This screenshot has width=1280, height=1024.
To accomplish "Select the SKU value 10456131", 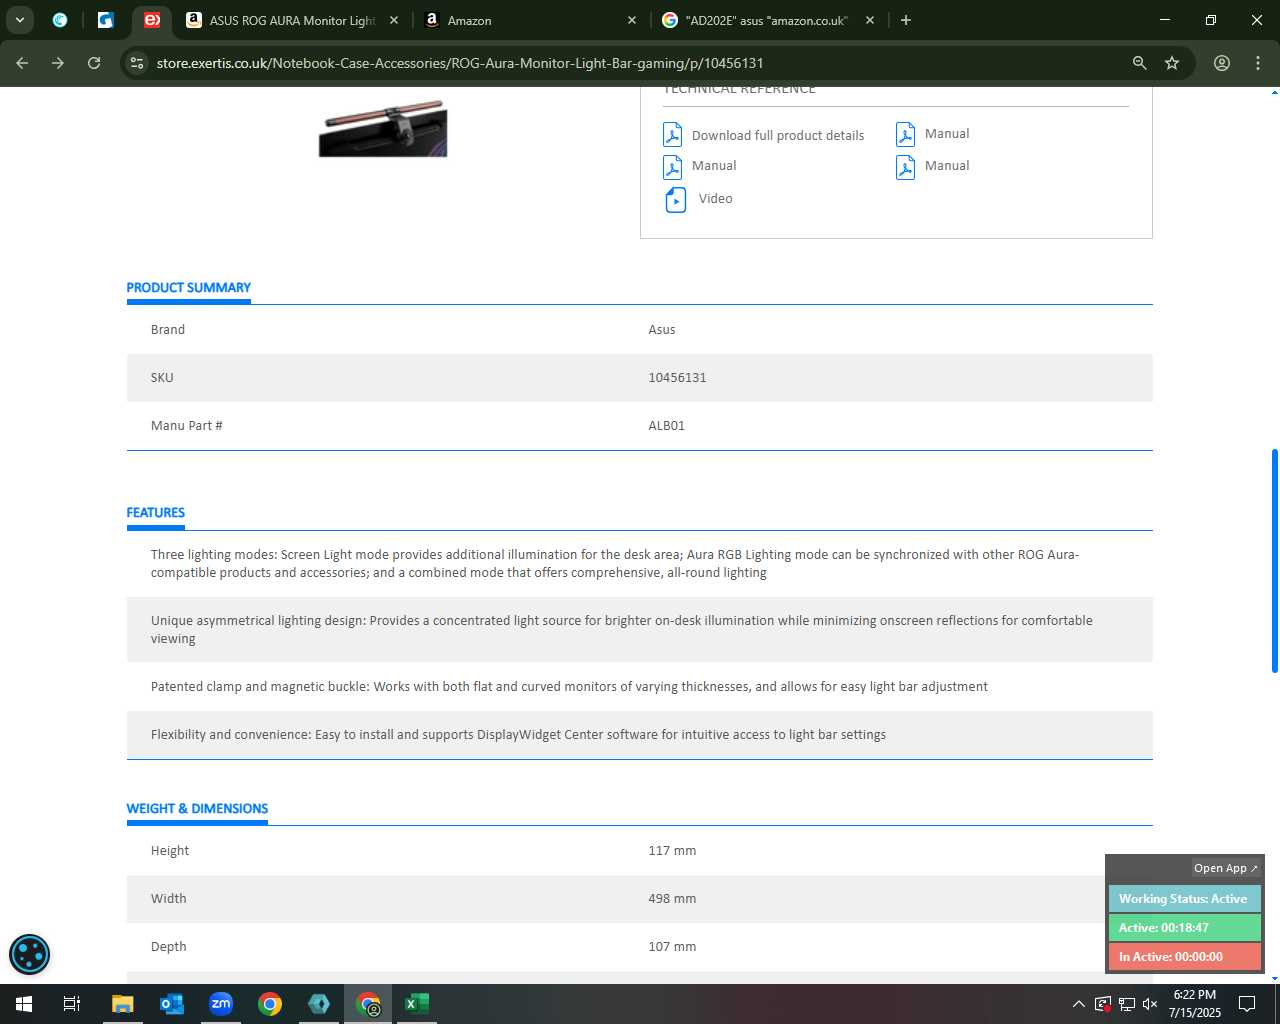I will click(677, 378).
